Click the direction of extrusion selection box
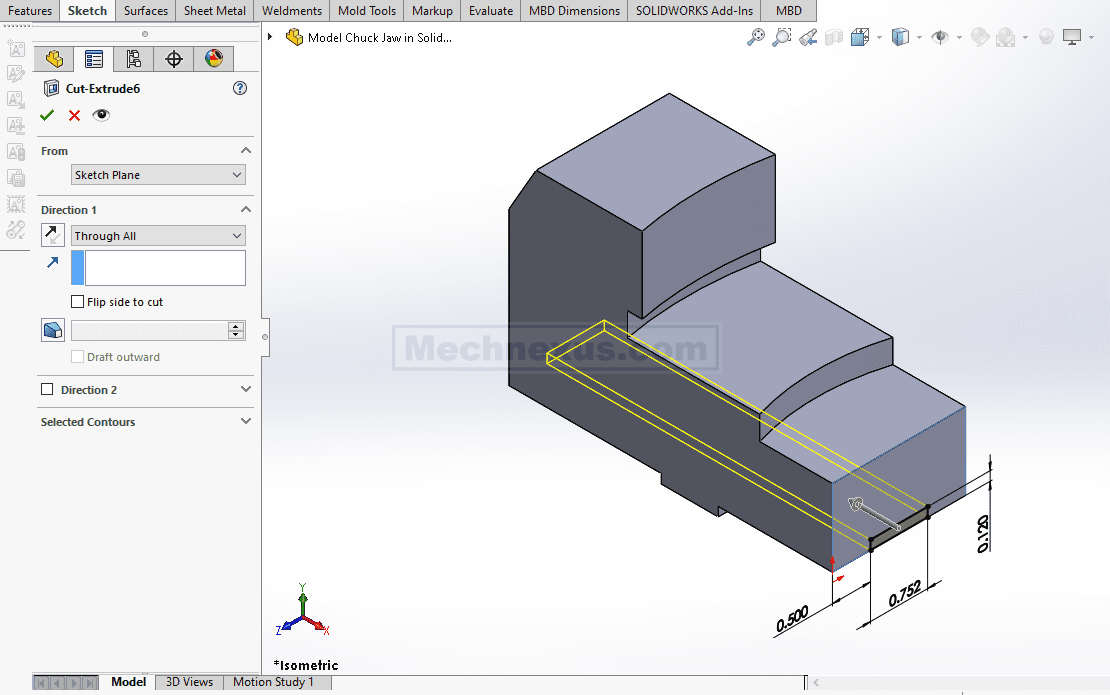1110x695 pixels. click(x=165, y=268)
